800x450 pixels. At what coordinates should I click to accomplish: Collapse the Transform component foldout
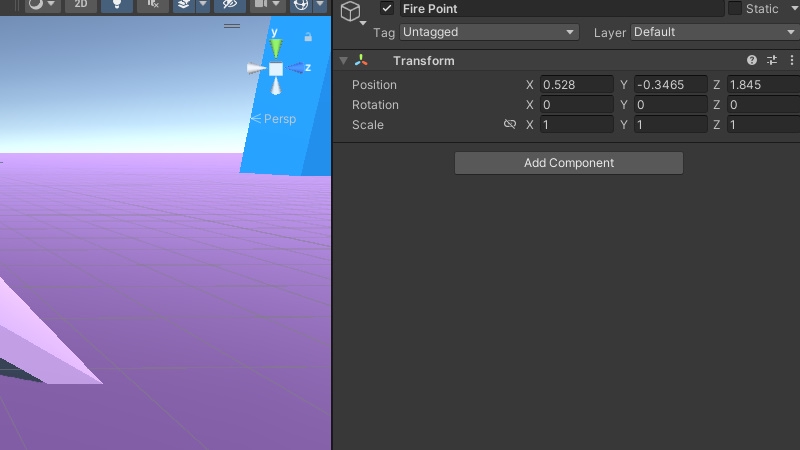[x=343, y=61]
